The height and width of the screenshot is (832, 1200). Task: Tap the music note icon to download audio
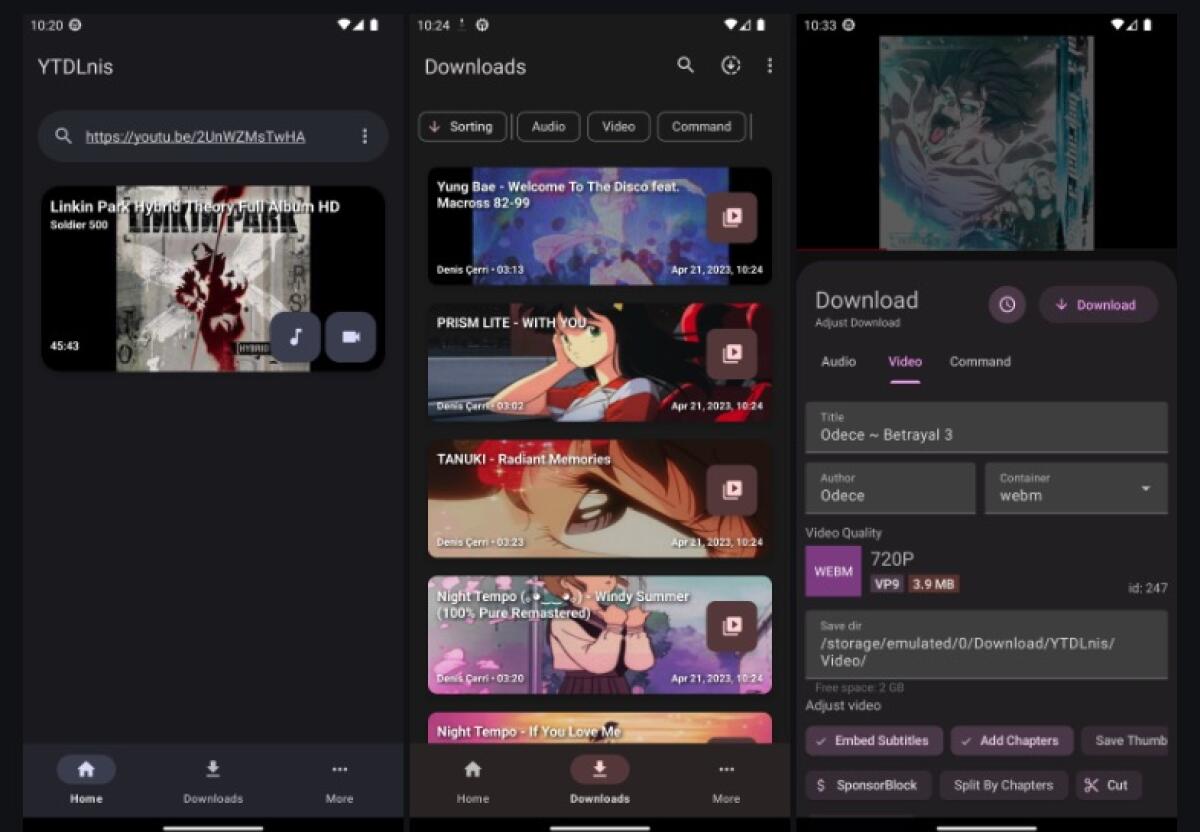(x=297, y=337)
